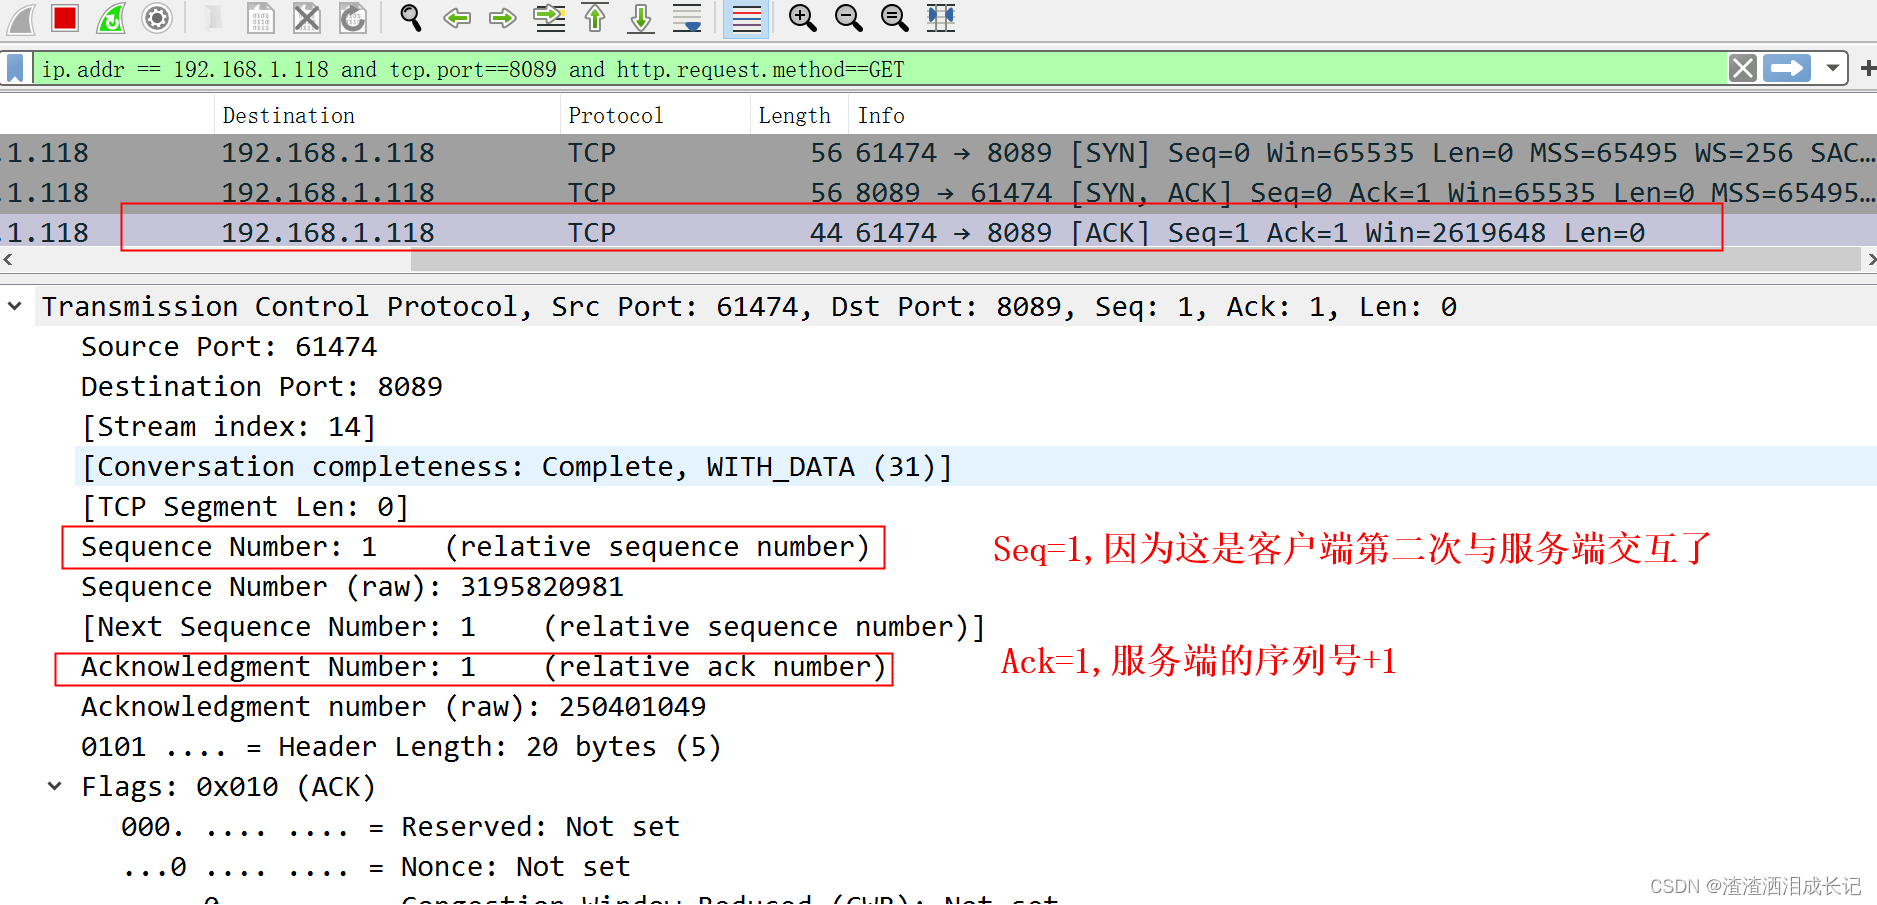Collapse the Flags: 0x010 (ACK) node

(55, 786)
